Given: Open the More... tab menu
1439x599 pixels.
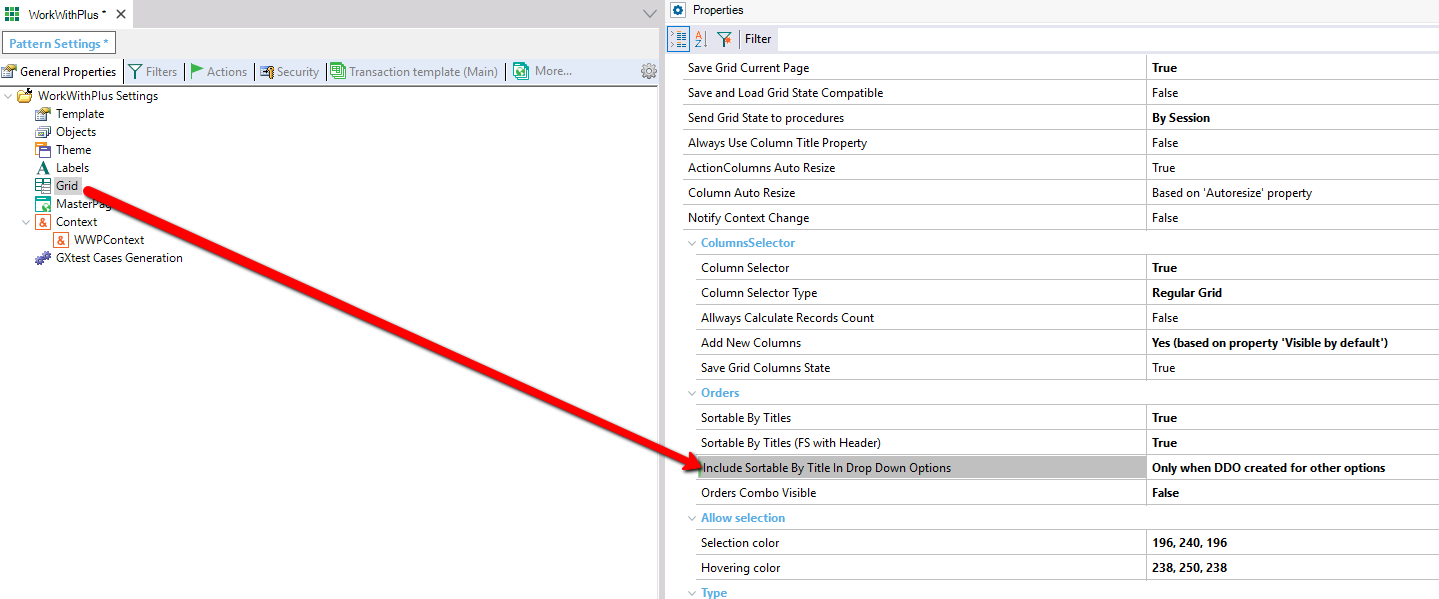Looking at the screenshot, I should [x=543, y=71].
